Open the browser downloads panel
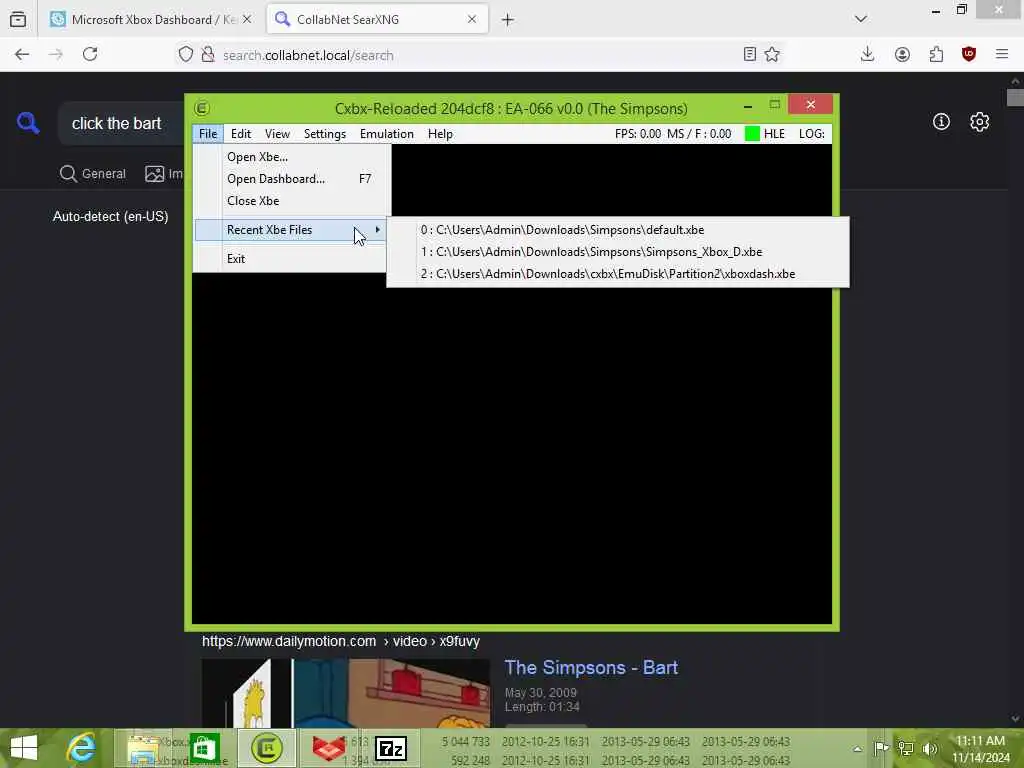This screenshot has height=768, width=1024. pos(867,54)
